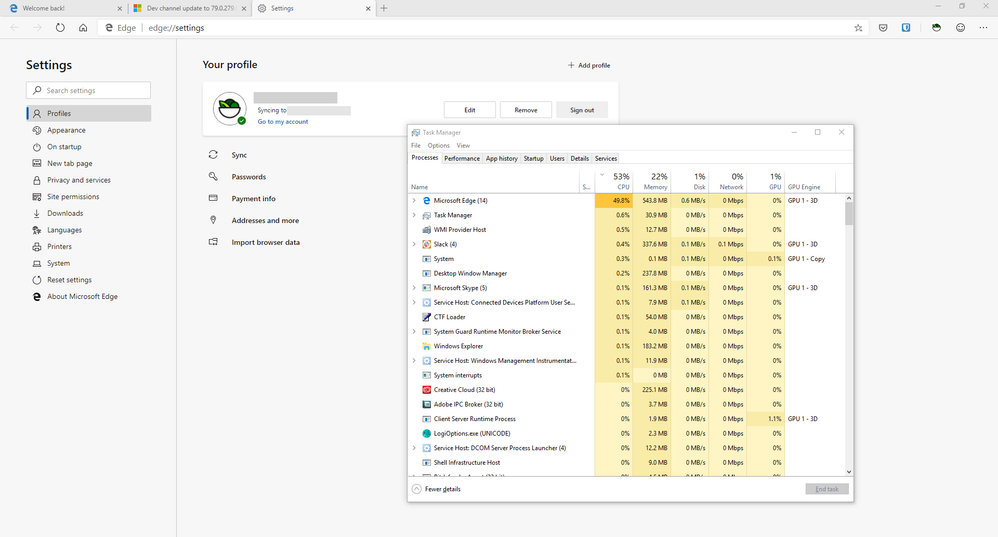
Task: Open the Settings and more ellipsis menu
Action: [983, 28]
